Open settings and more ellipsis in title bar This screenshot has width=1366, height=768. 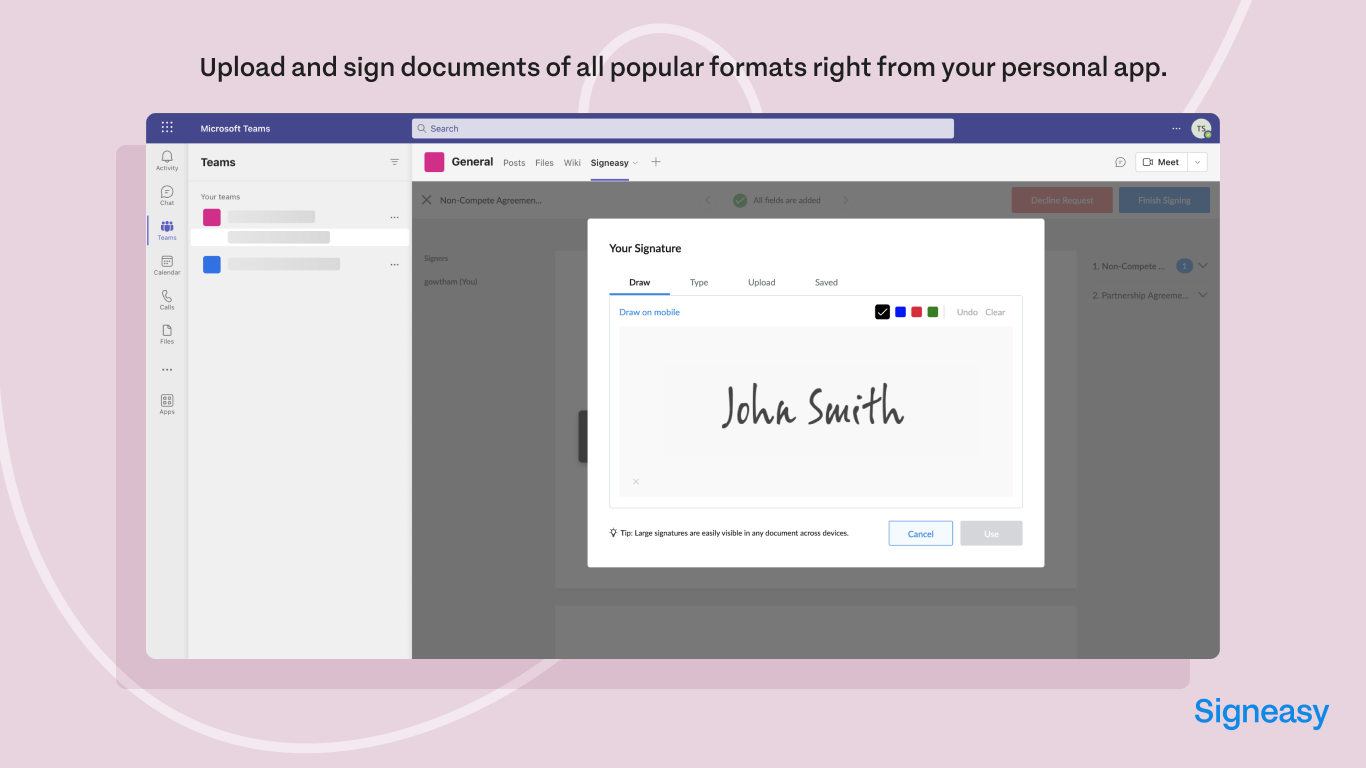pyautogui.click(x=1176, y=128)
